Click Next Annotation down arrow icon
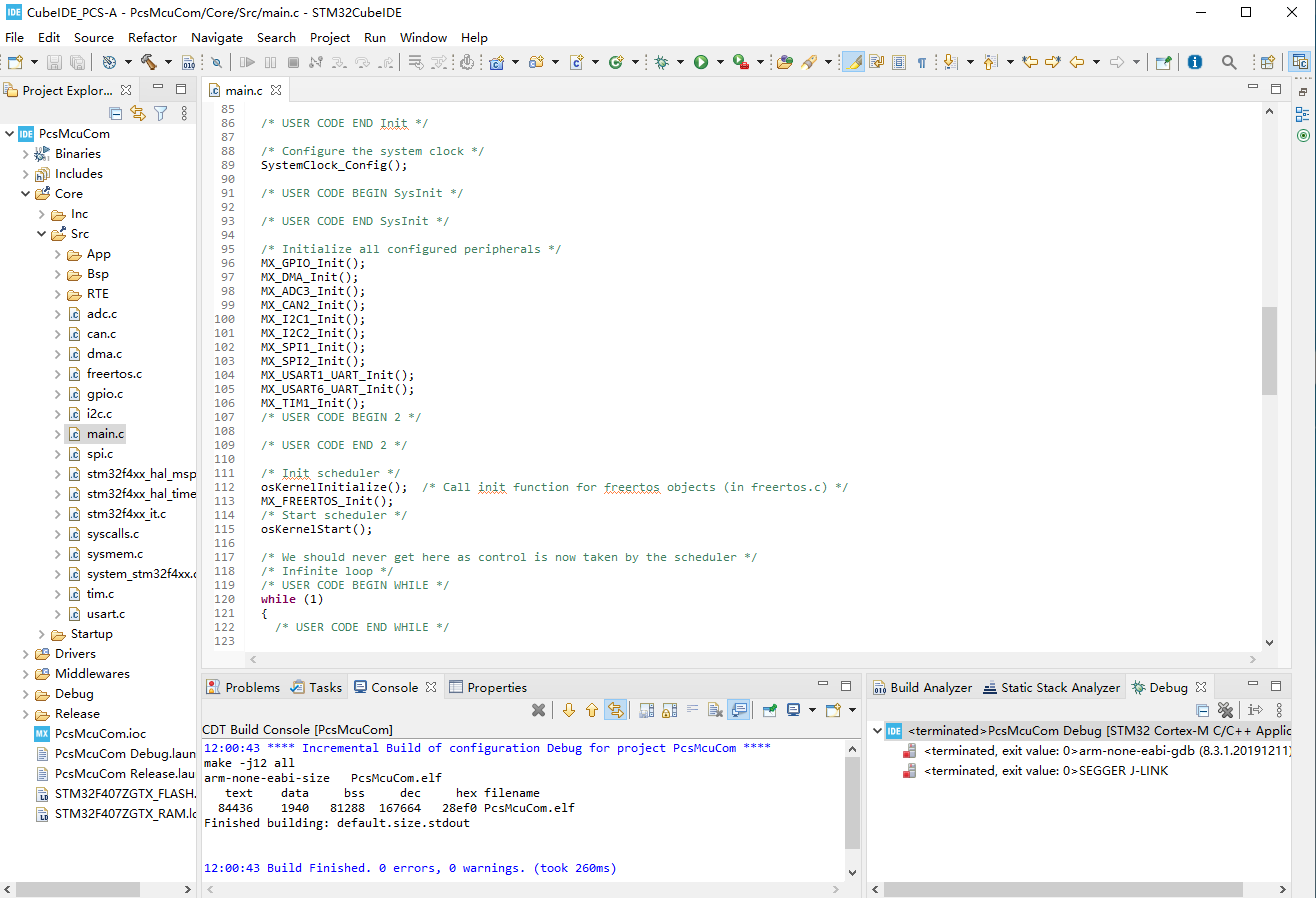Image resolution: width=1316 pixels, height=898 pixels. click(950, 62)
